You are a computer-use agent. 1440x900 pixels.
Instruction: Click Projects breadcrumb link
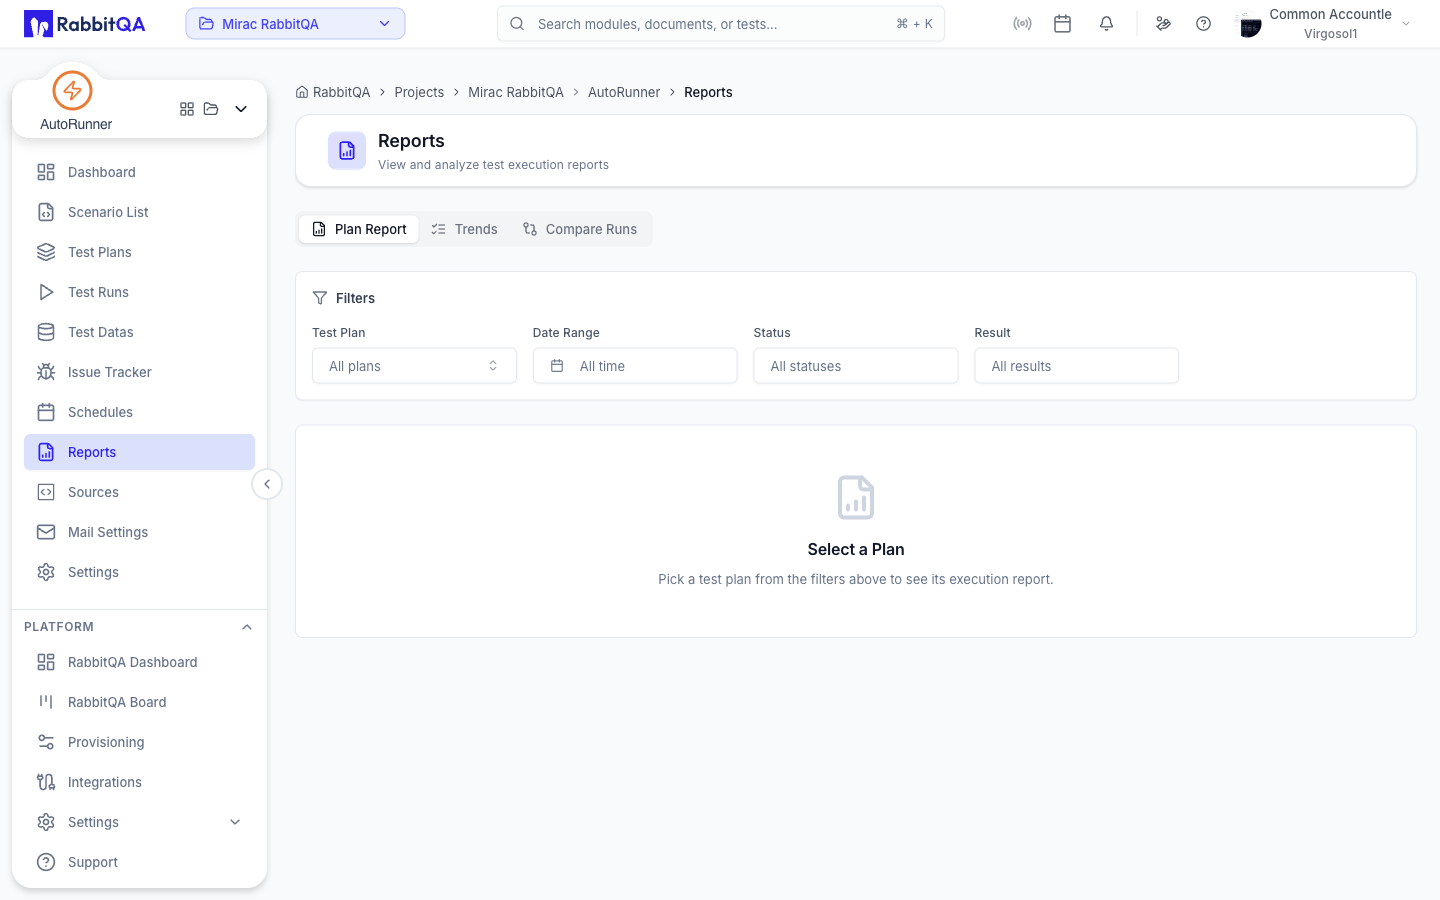(419, 92)
